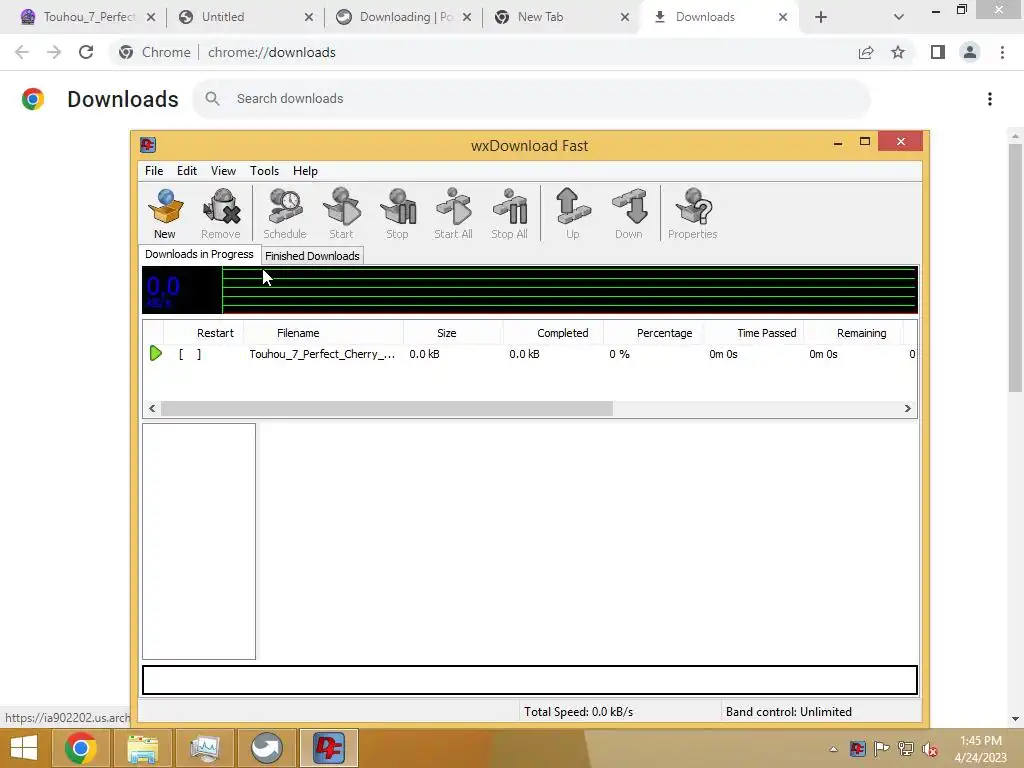This screenshot has width=1024, height=768.
Task: Open the Windows Start button
Action: pyautogui.click(x=24, y=748)
